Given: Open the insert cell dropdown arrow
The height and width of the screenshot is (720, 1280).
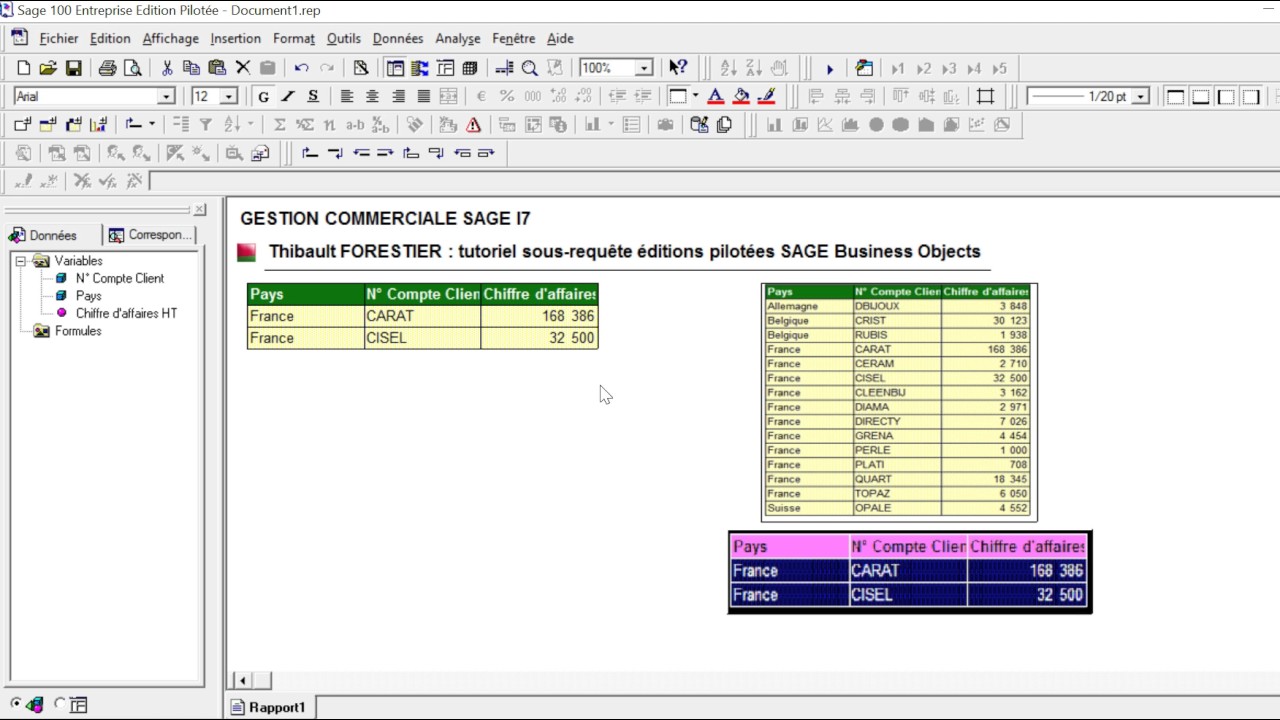Looking at the screenshot, I should 151,125.
